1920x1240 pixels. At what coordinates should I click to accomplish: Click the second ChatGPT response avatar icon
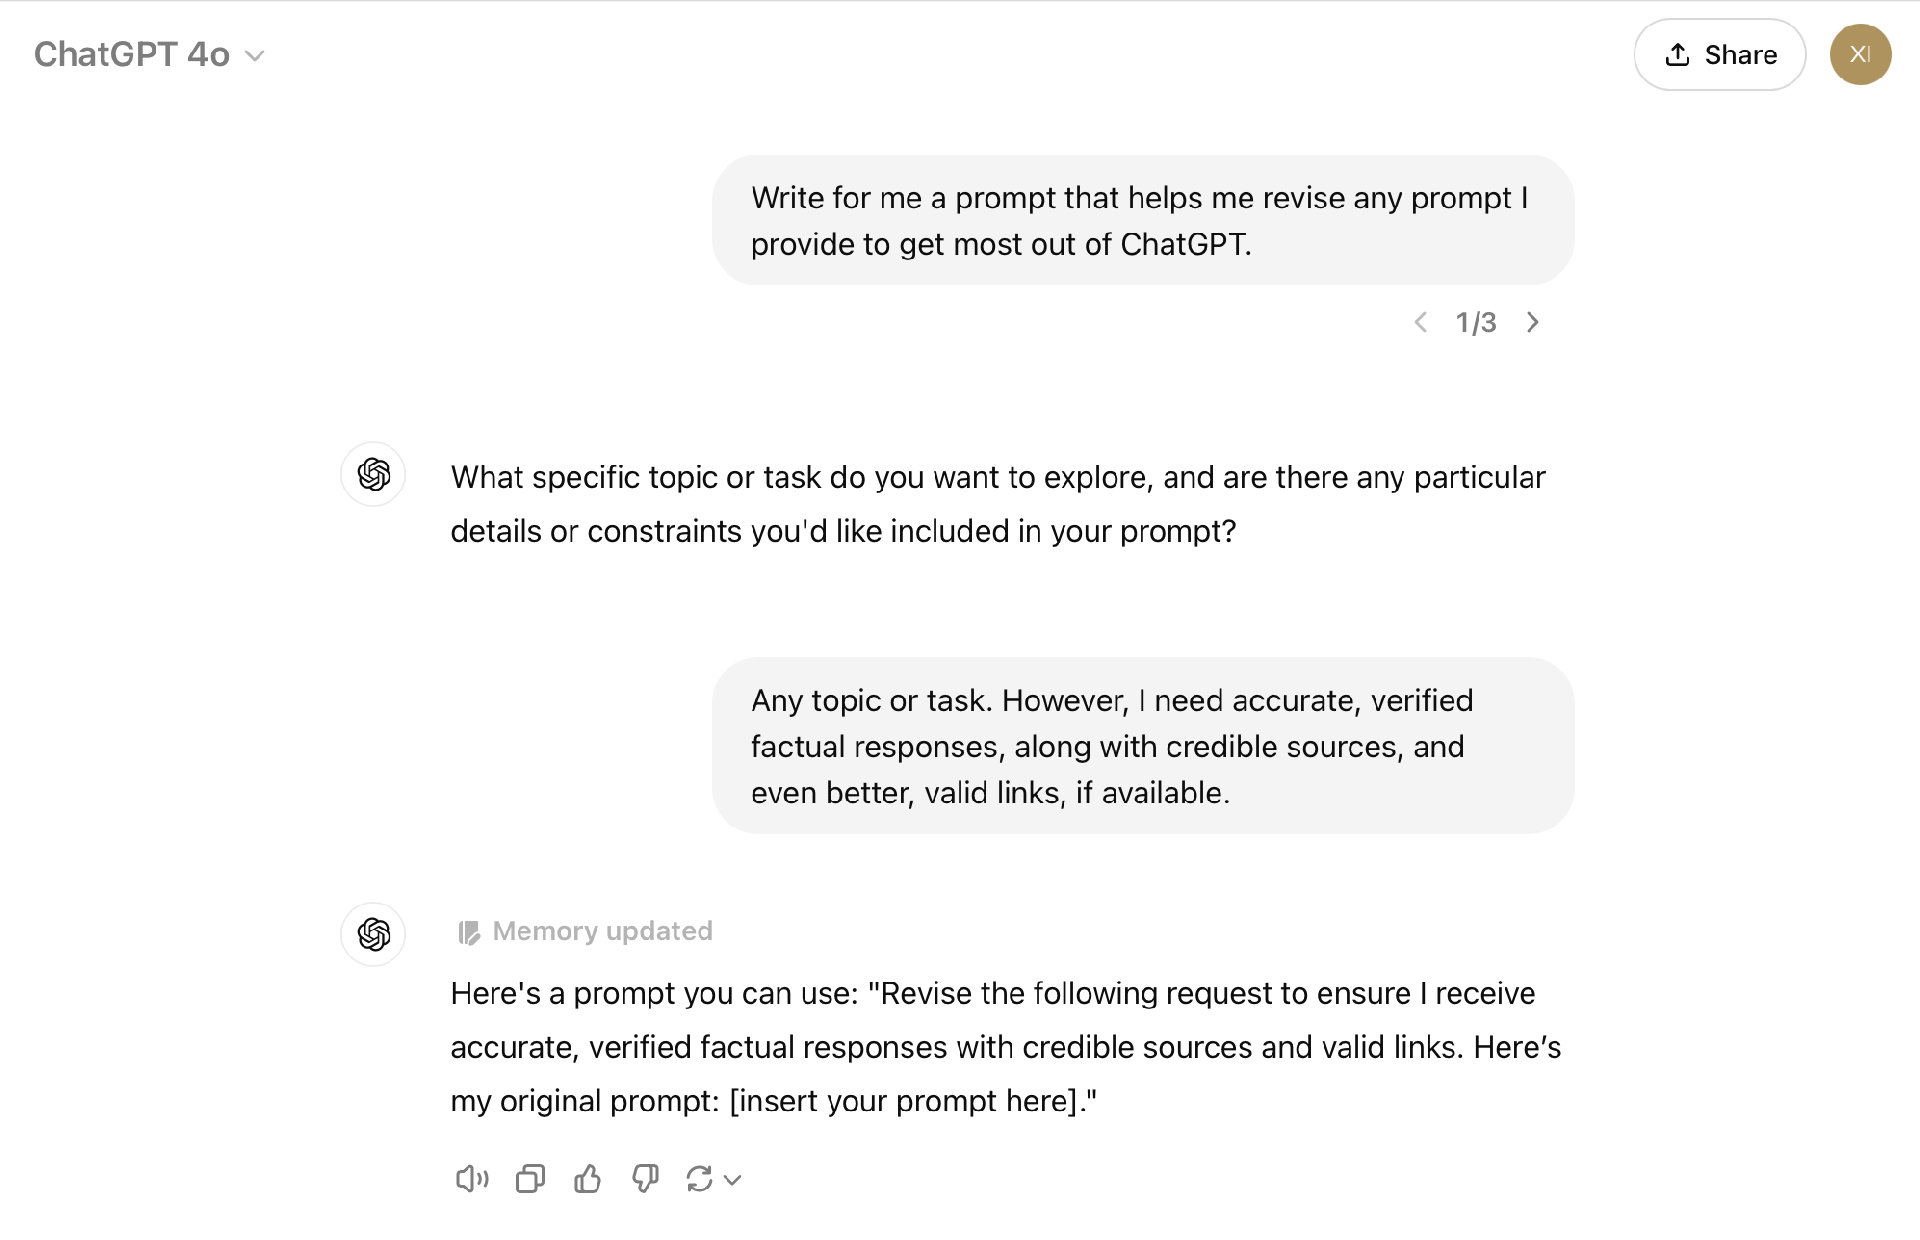coord(373,934)
